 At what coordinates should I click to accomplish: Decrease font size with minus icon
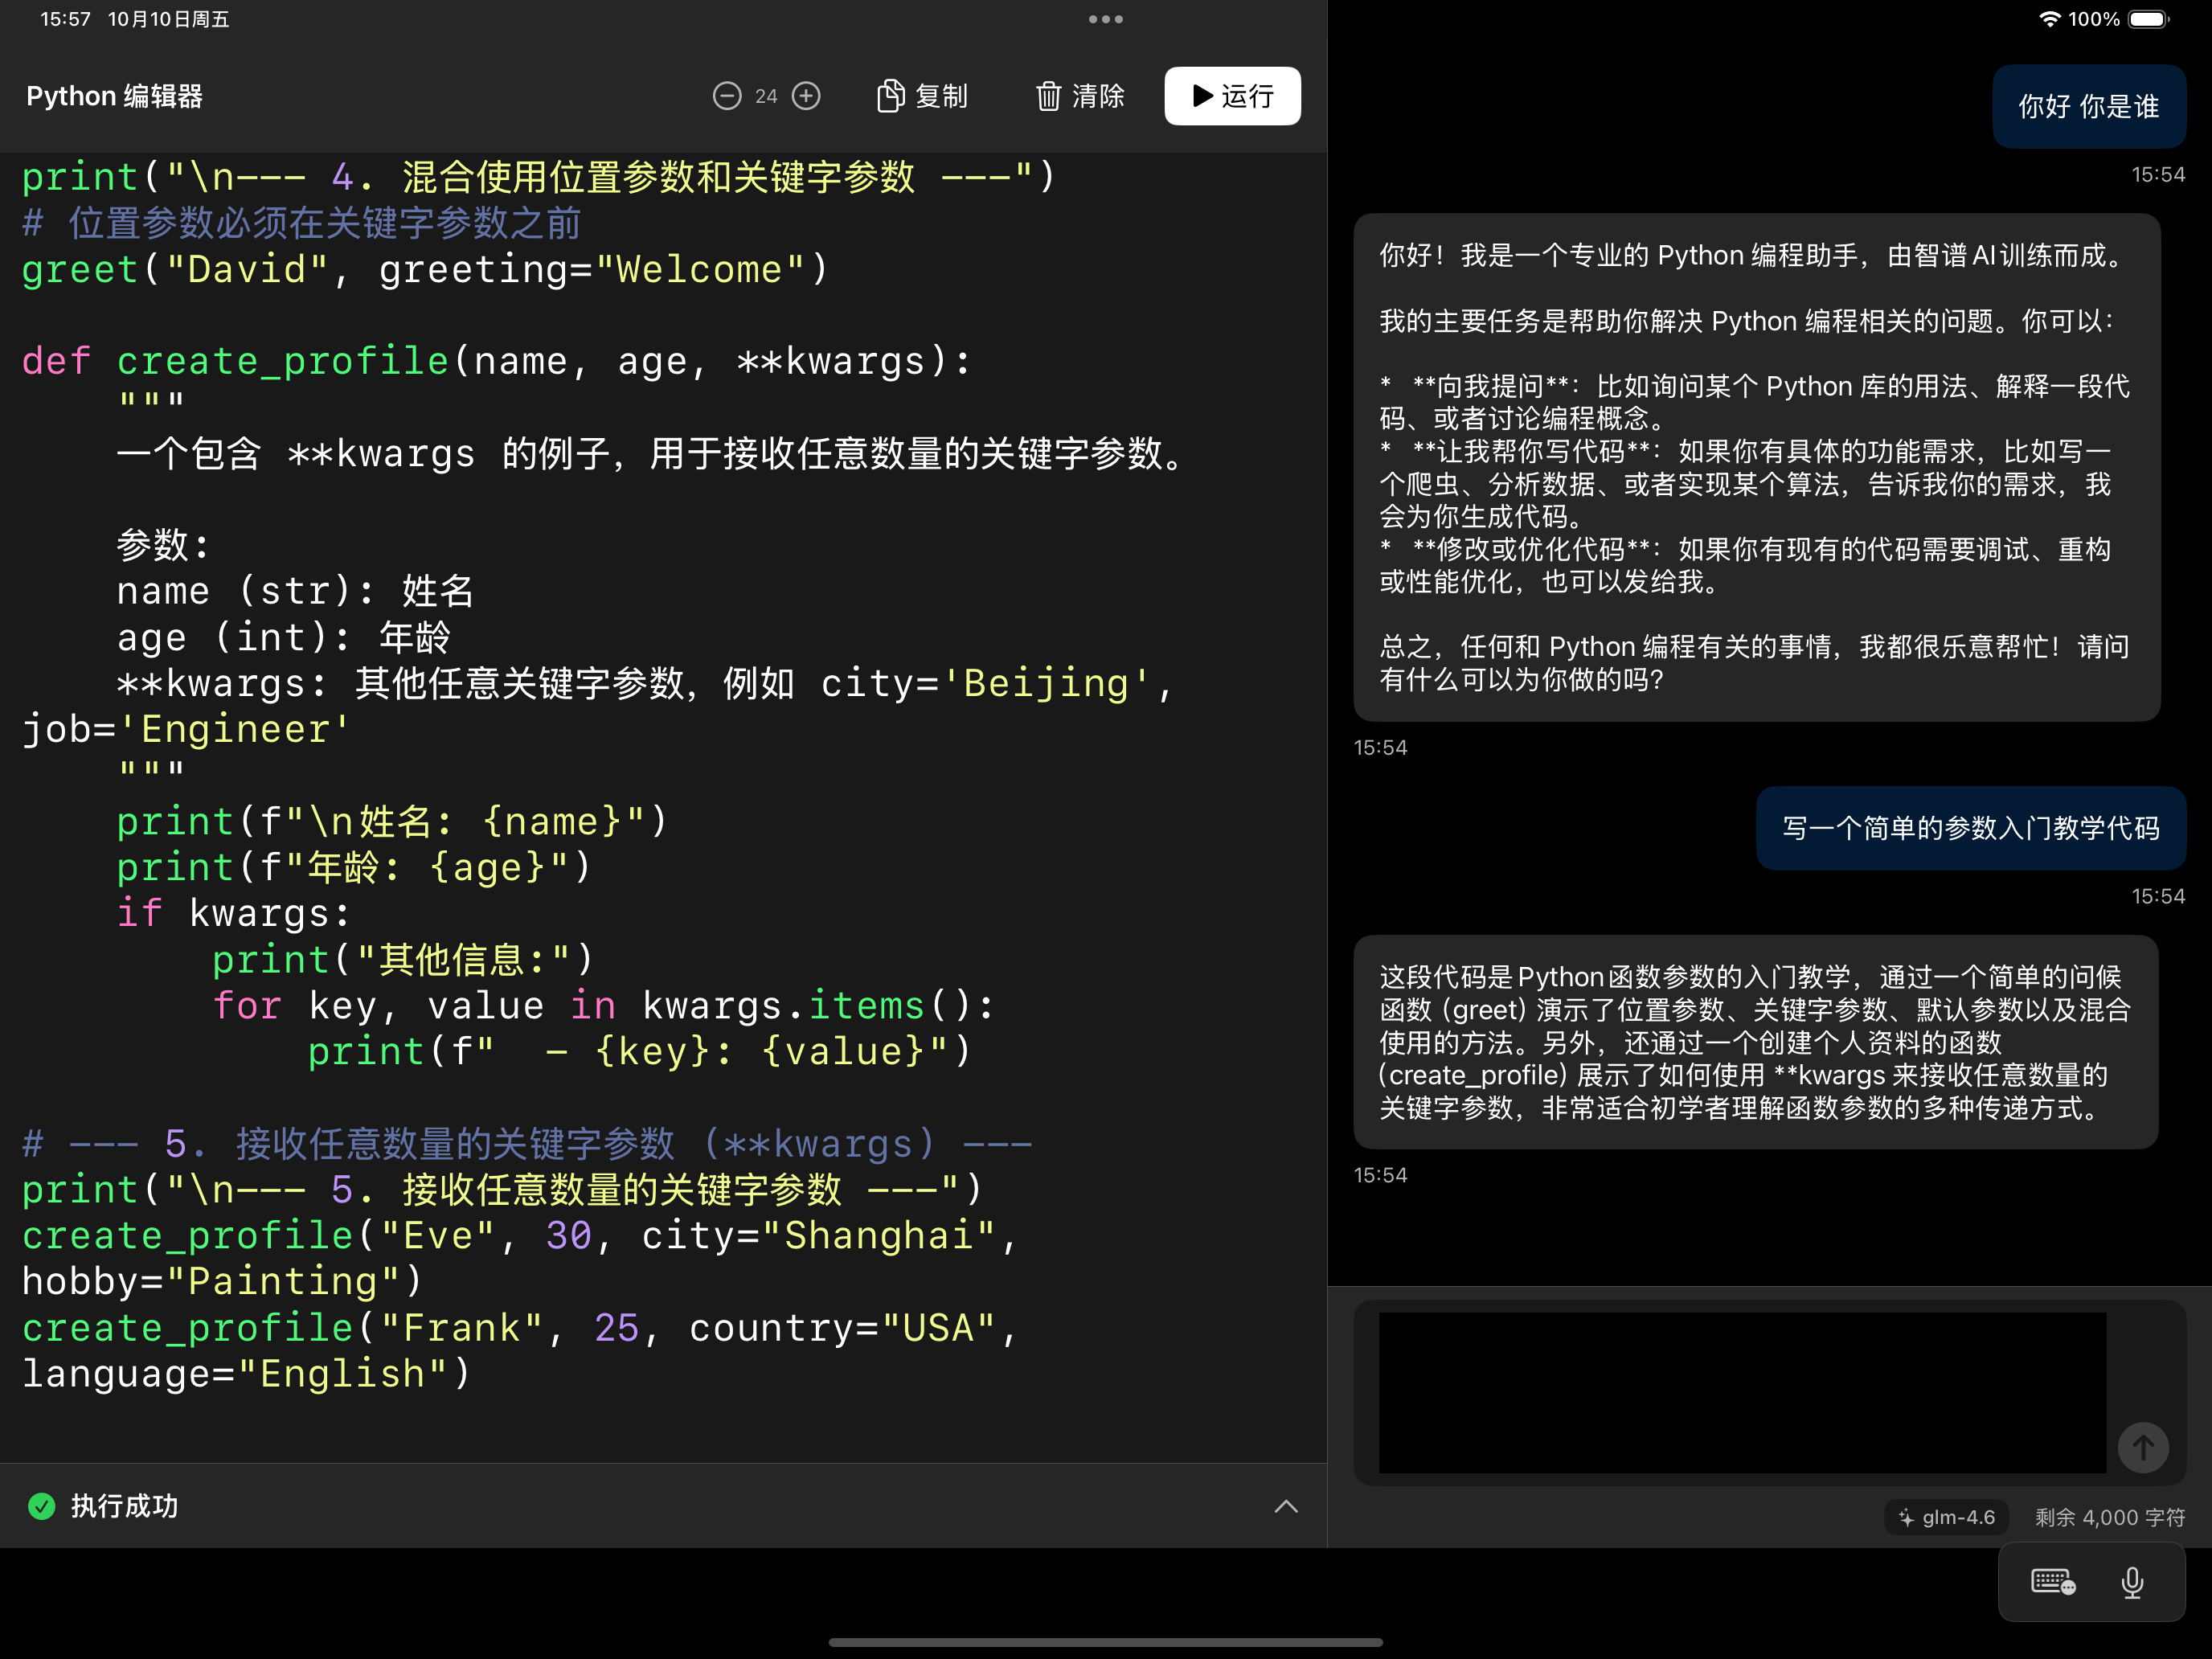[727, 96]
